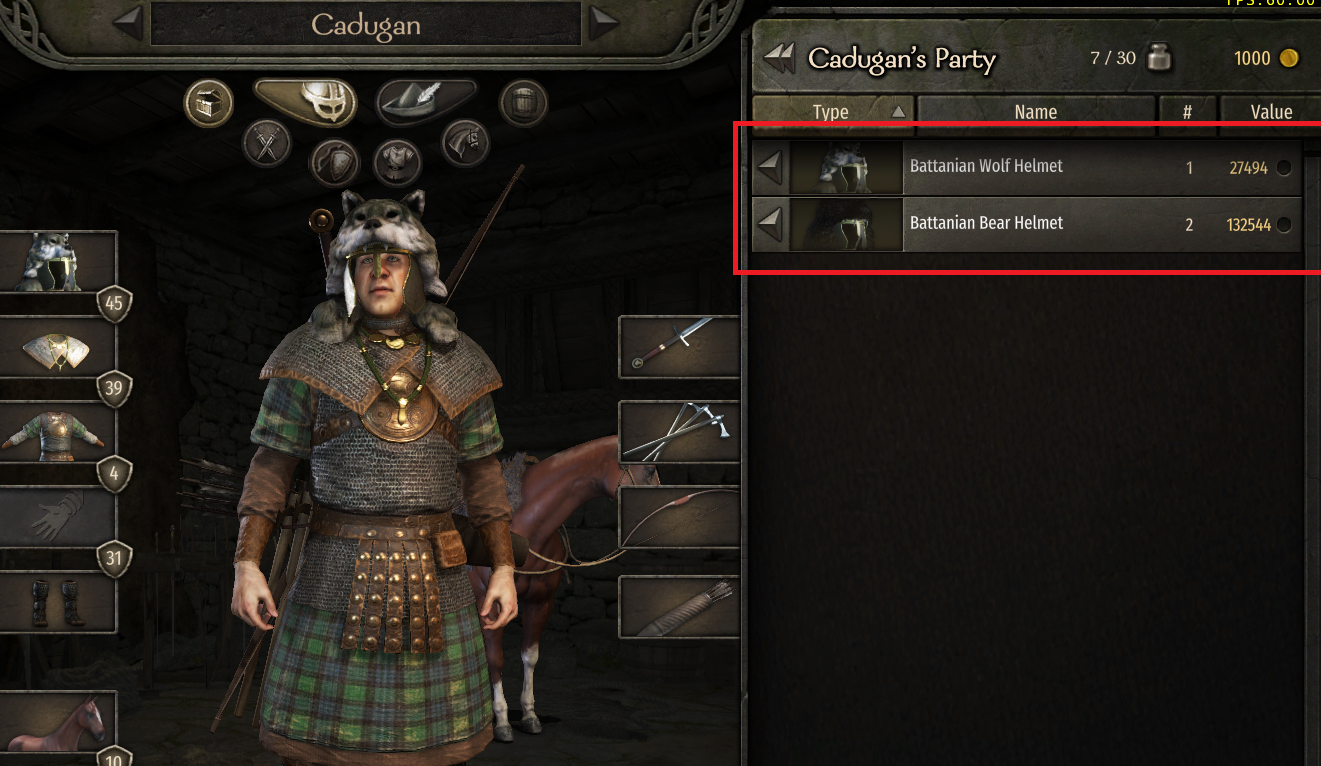This screenshot has width=1321, height=766.
Task: Filter inventory by barrel goods icon
Action: click(x=523, y=103)
